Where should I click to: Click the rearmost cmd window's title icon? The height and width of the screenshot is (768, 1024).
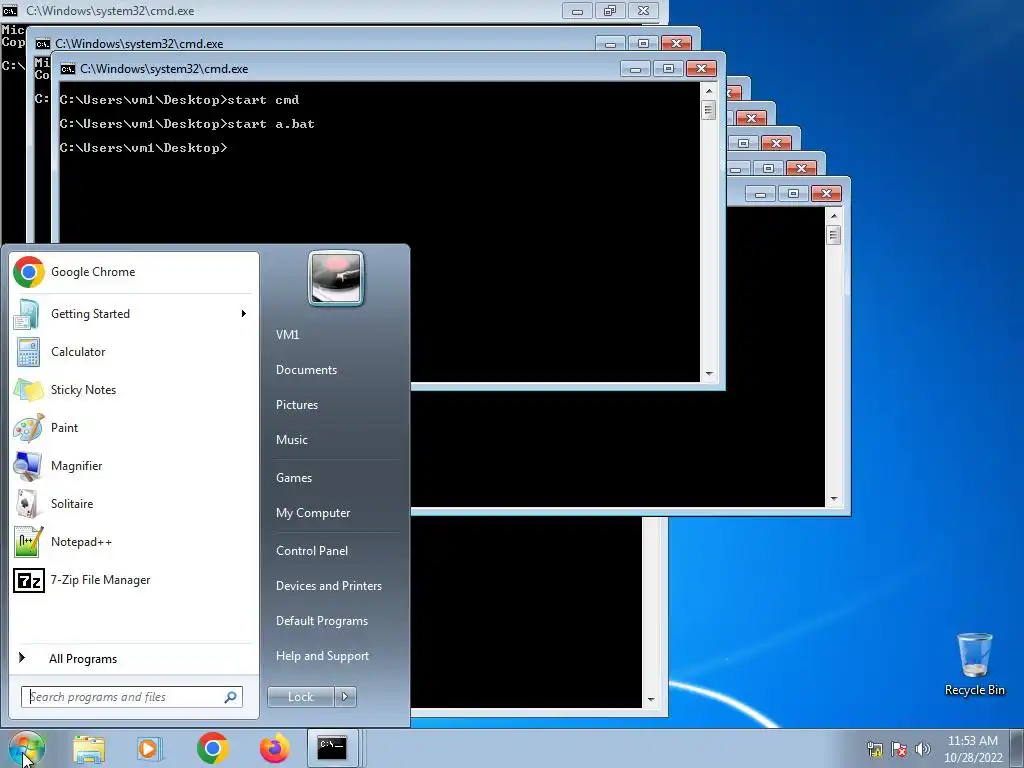click(10, 10)
